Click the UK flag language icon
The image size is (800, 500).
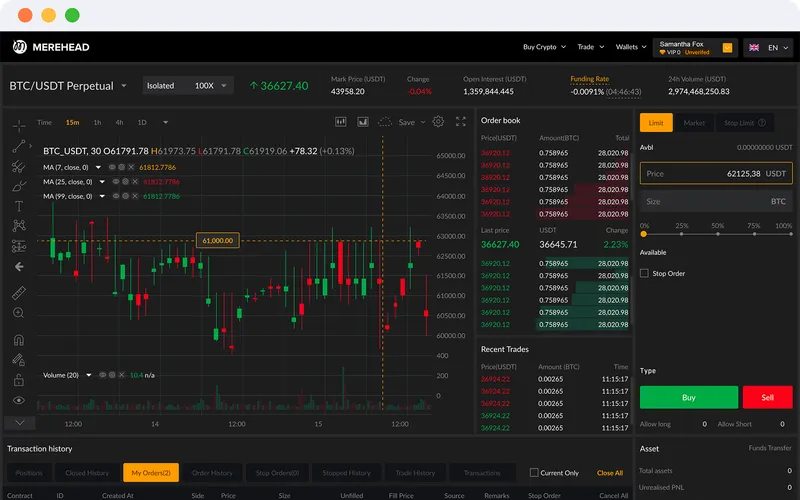point(754,47)
